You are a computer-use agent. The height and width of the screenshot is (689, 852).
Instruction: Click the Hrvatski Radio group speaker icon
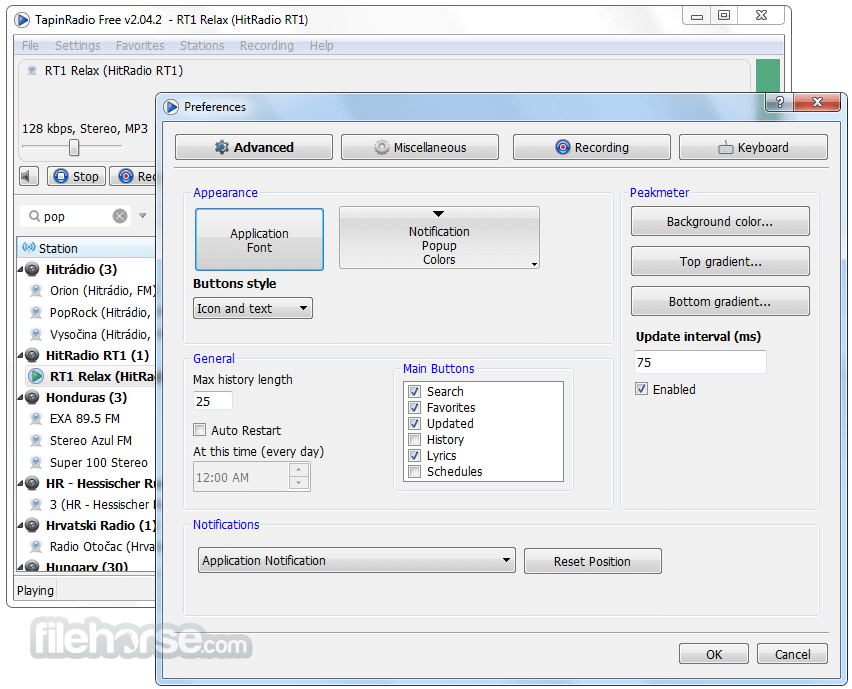33,525
